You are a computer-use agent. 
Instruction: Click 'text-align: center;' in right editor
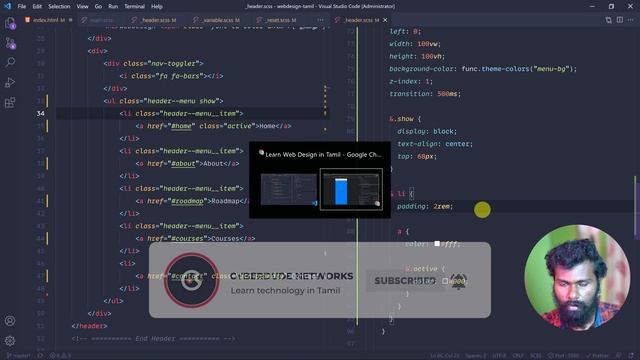click(x=435, y=144)
